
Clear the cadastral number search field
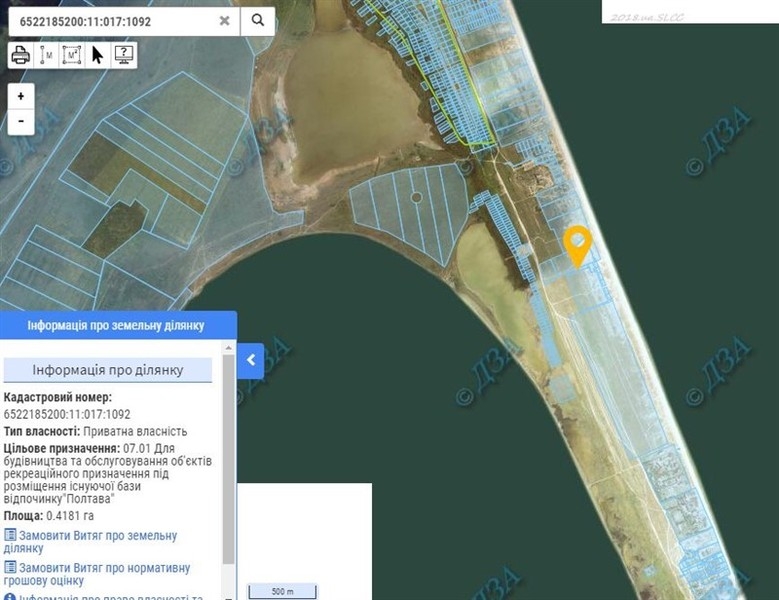coord(224,20)
